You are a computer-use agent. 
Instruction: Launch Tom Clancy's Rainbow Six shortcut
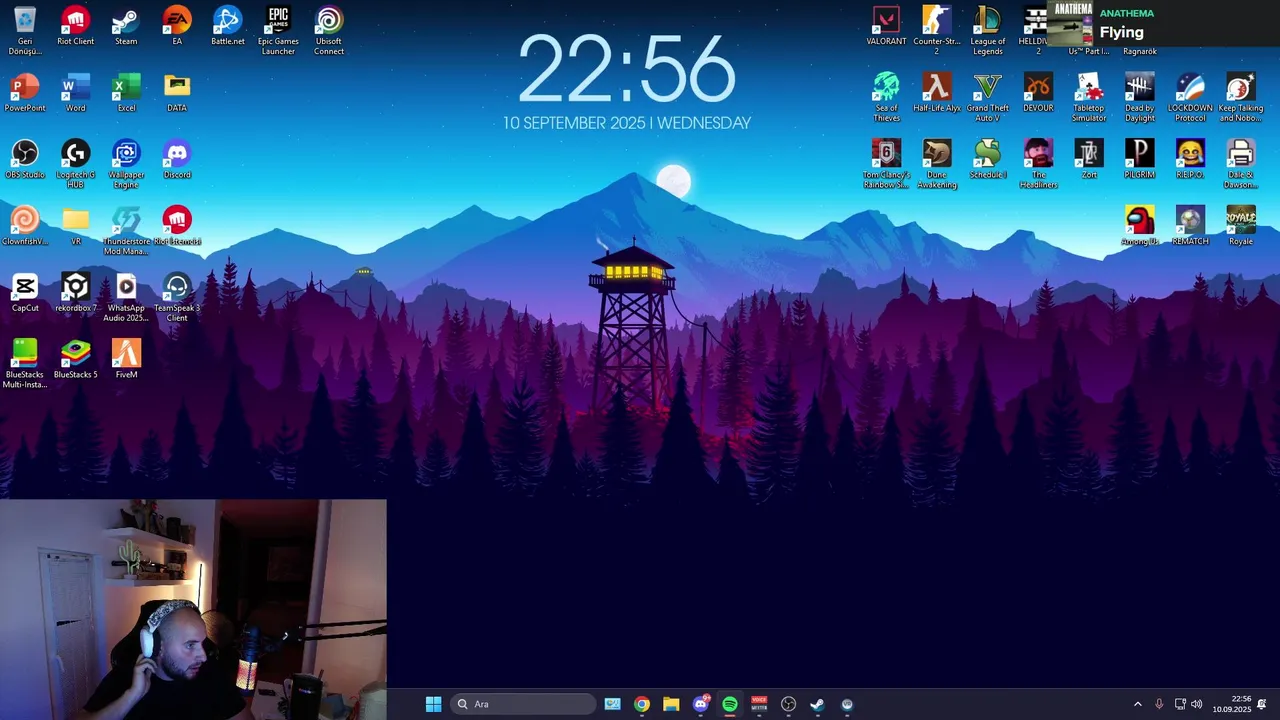886,164
